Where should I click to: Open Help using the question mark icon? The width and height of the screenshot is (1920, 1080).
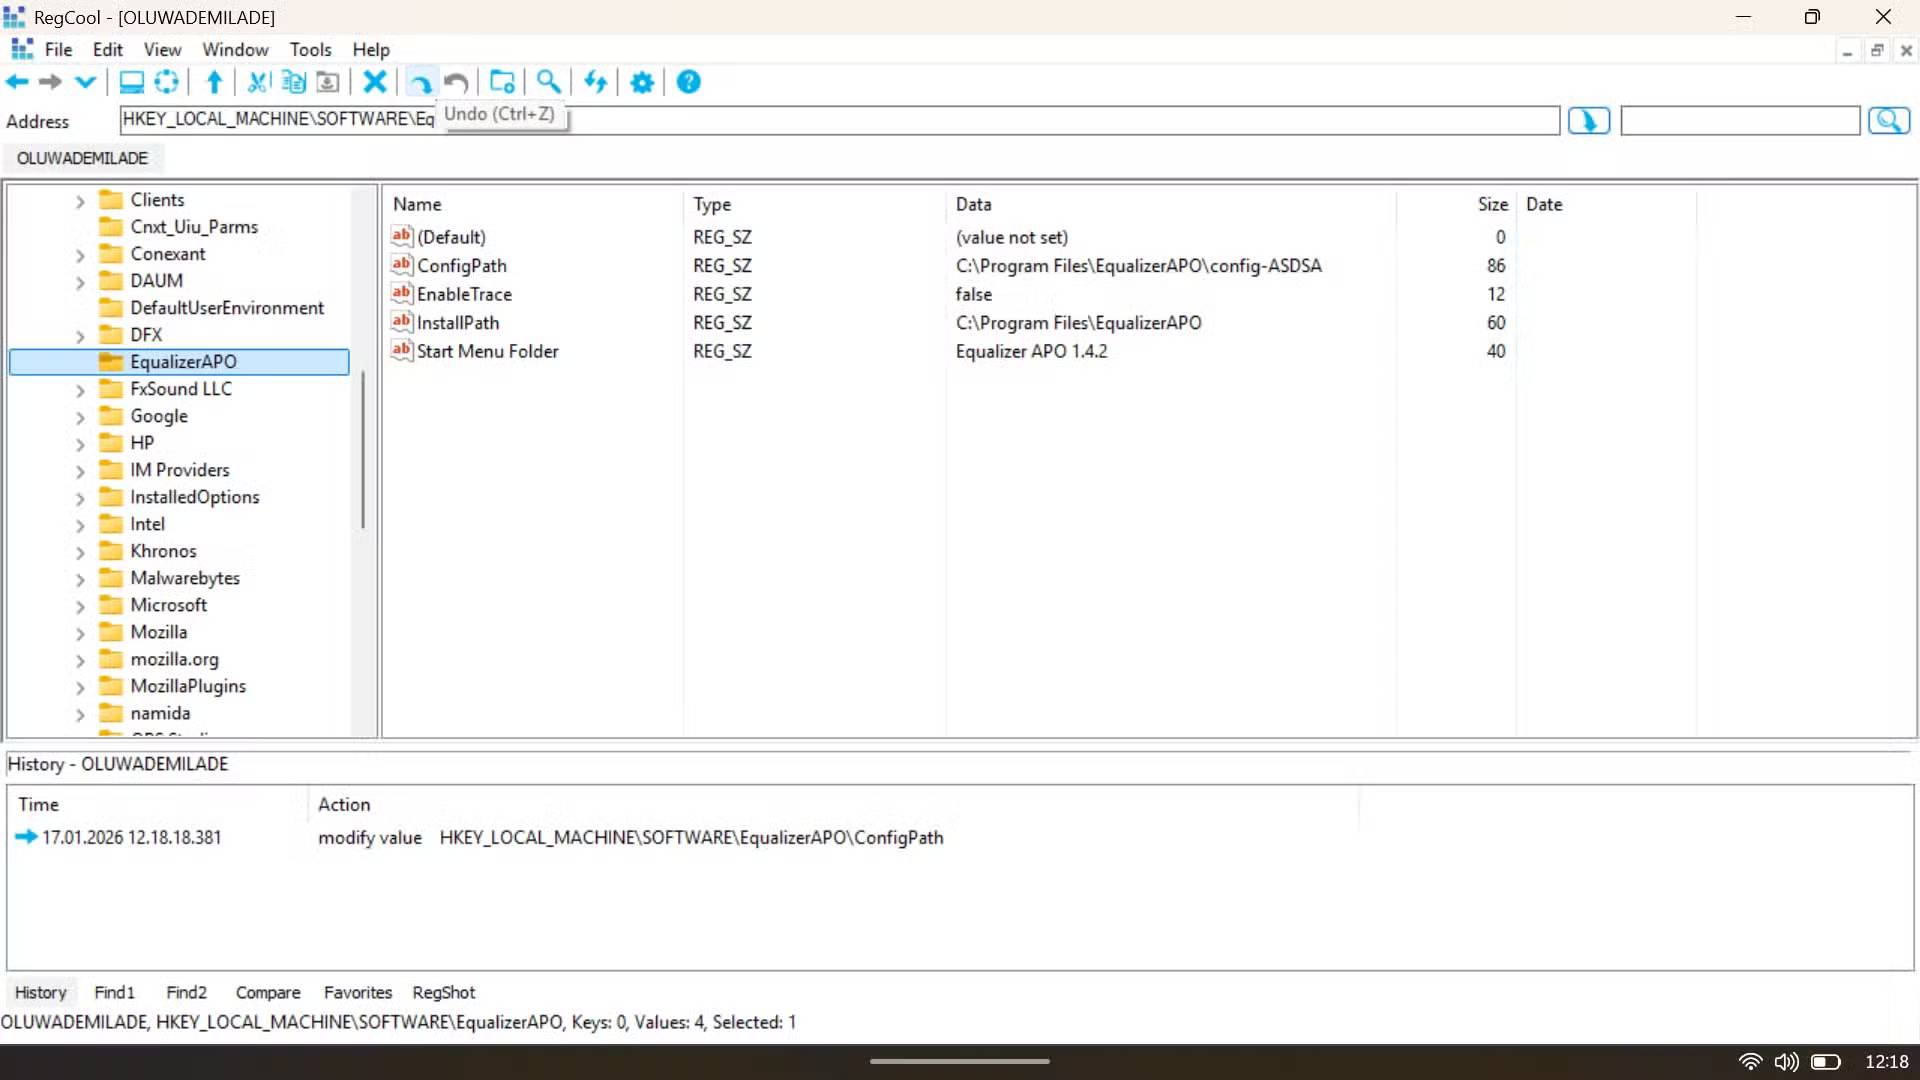688,82
